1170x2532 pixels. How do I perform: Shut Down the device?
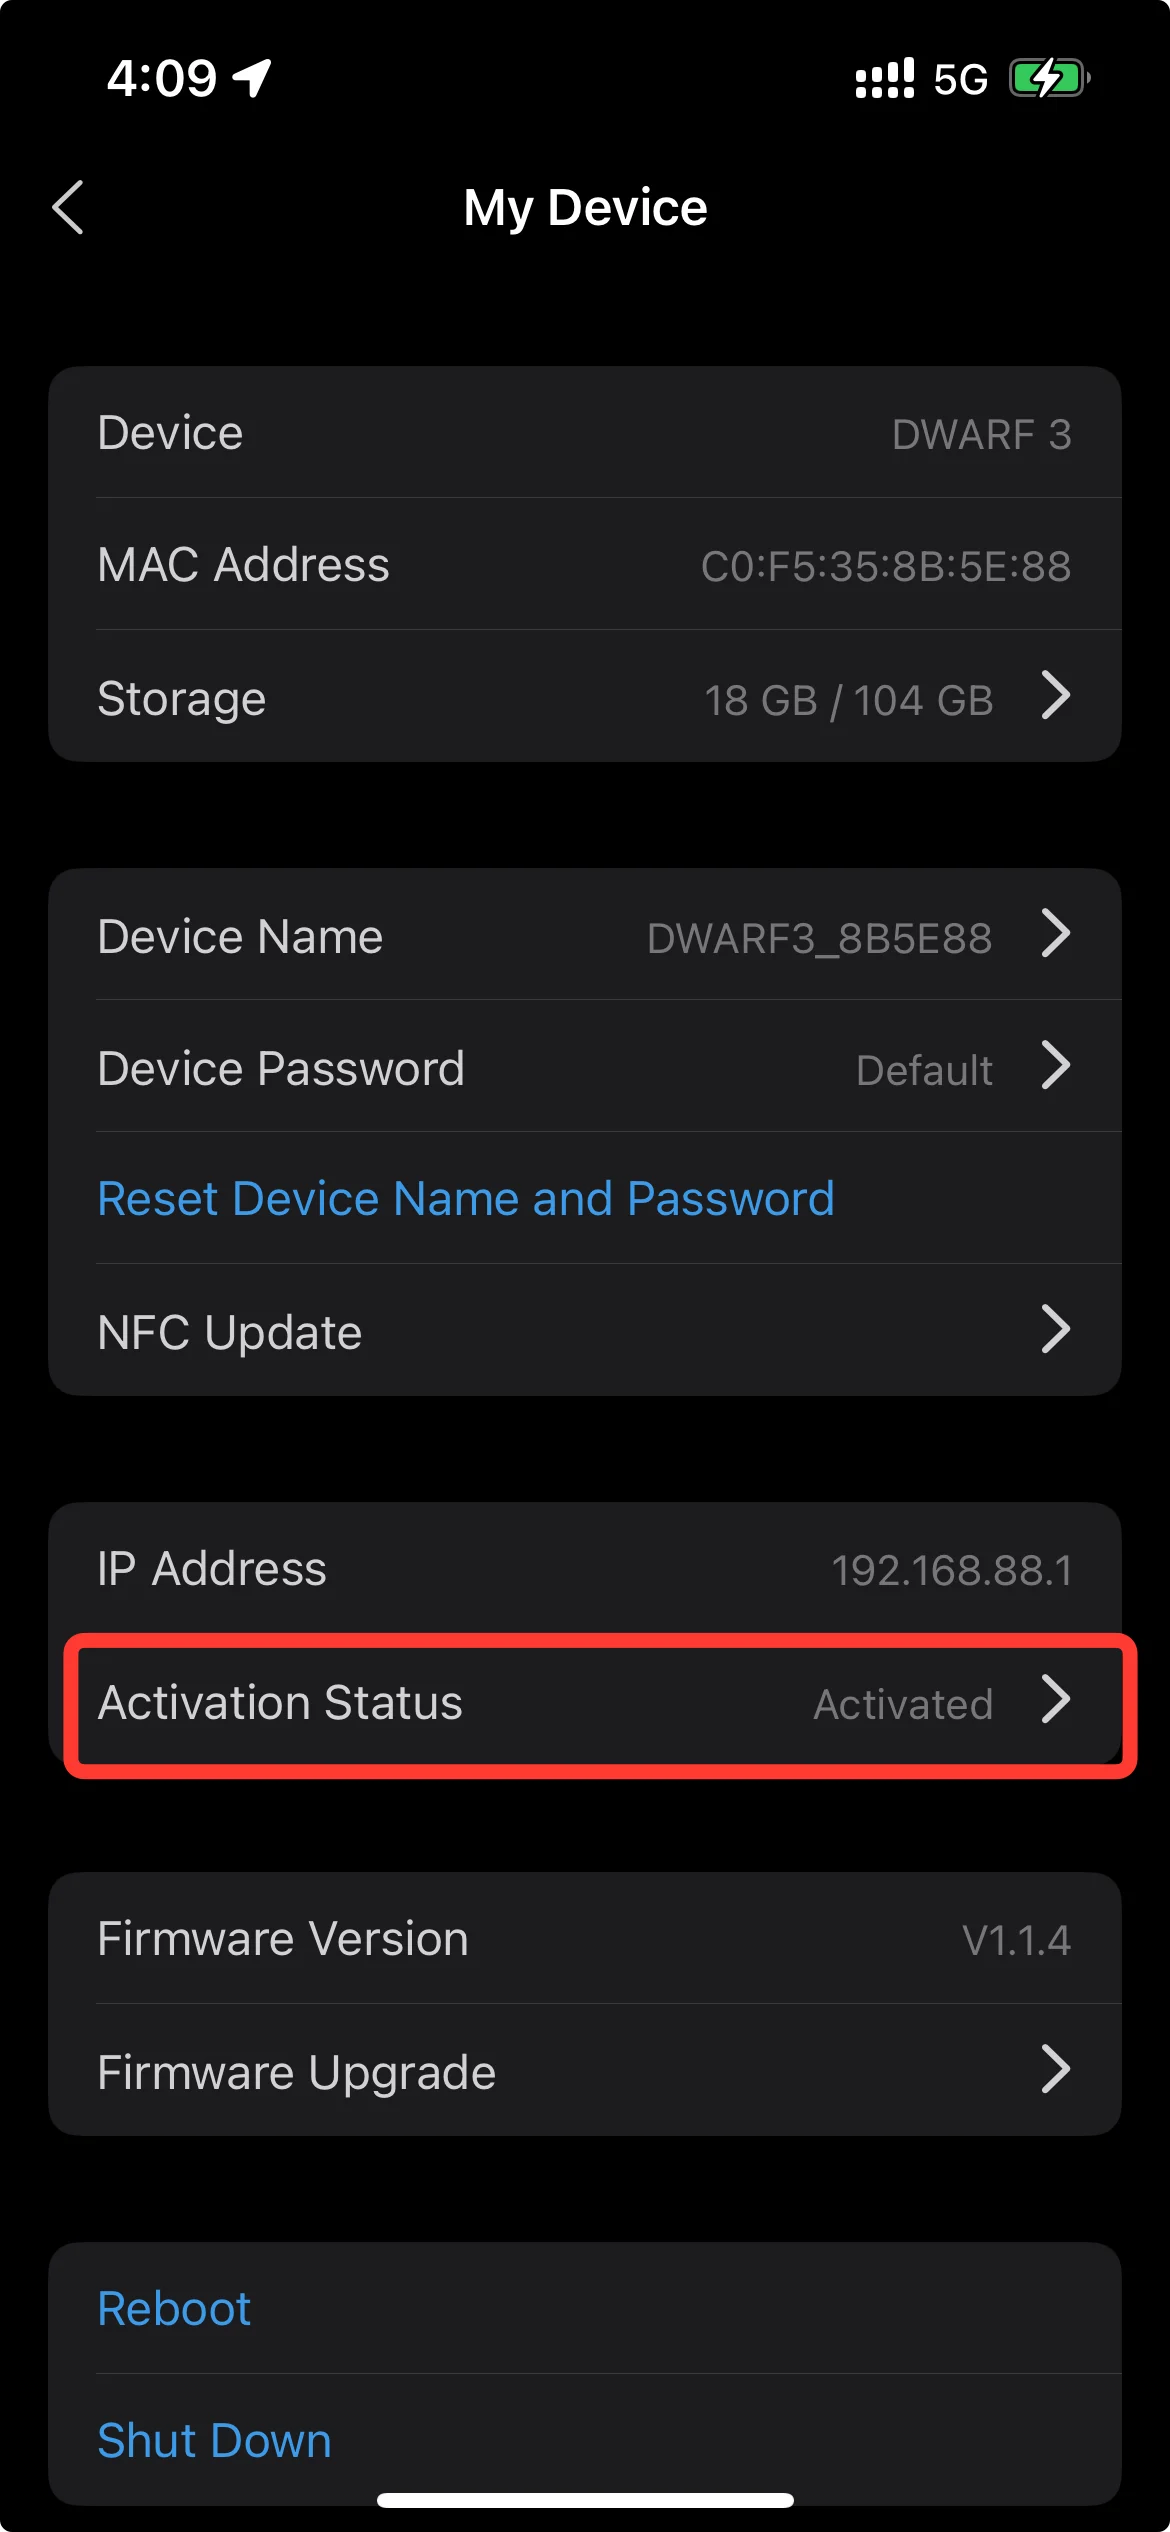(x=214, y=2441)
